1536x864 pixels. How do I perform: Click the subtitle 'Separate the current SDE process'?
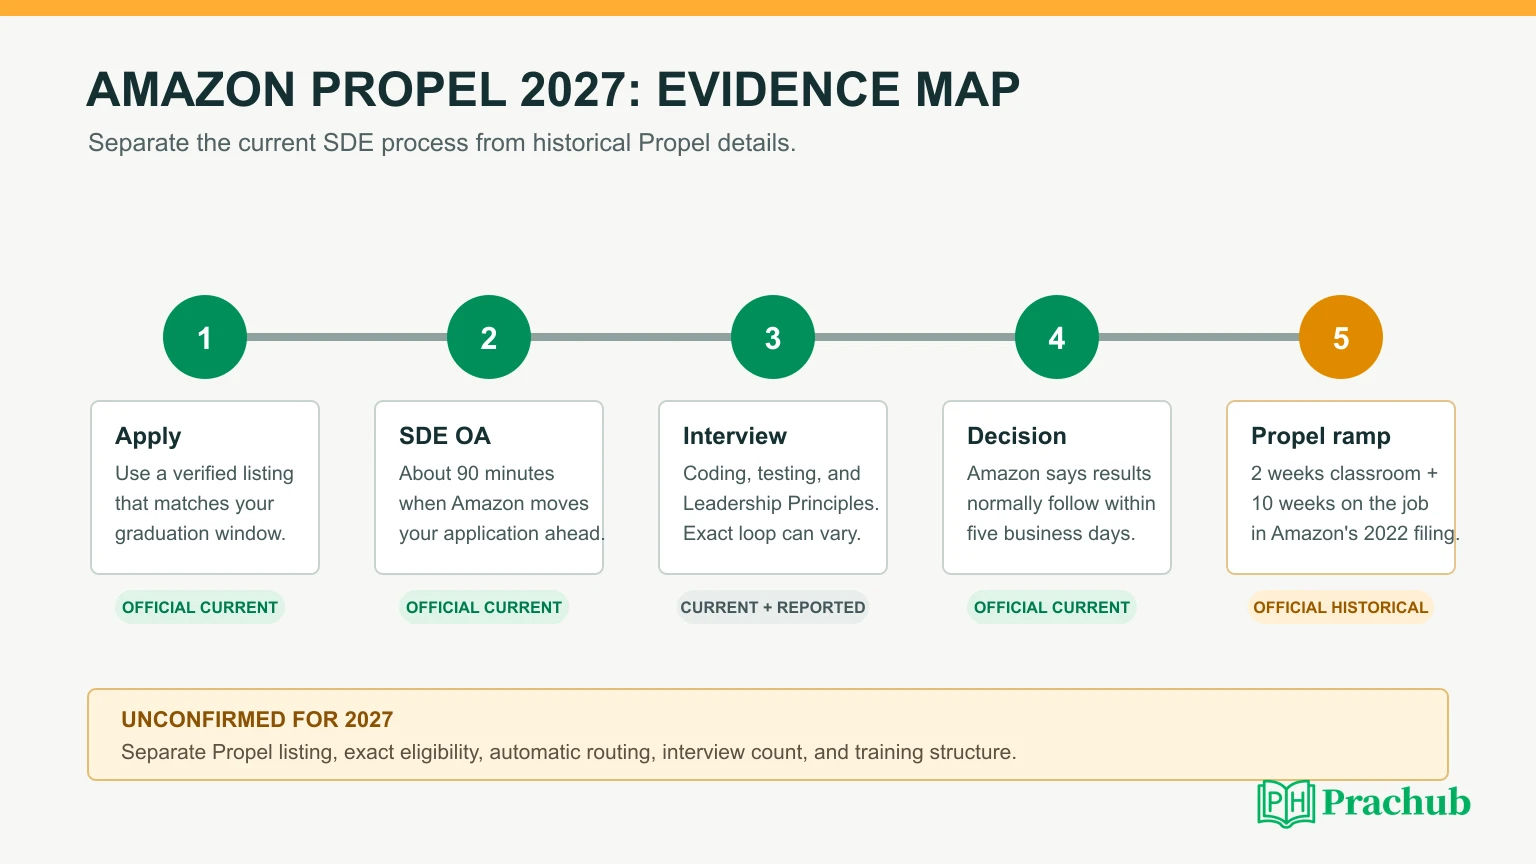point(442,142)
